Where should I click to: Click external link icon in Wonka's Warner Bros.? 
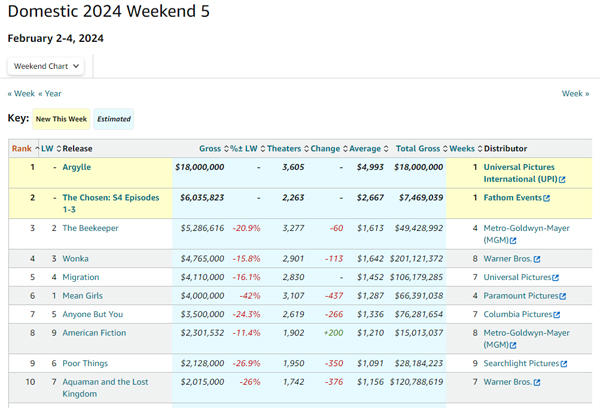537,259
